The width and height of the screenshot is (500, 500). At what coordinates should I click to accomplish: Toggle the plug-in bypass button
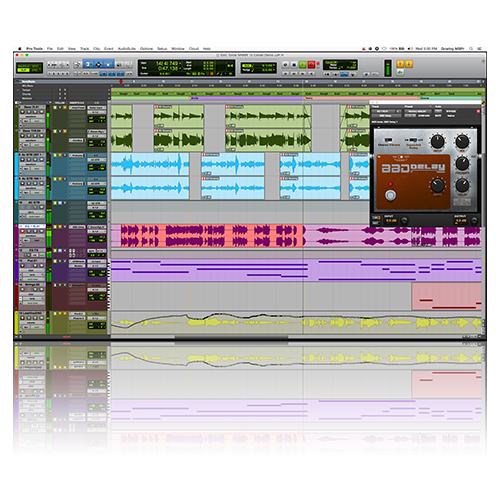451,111
